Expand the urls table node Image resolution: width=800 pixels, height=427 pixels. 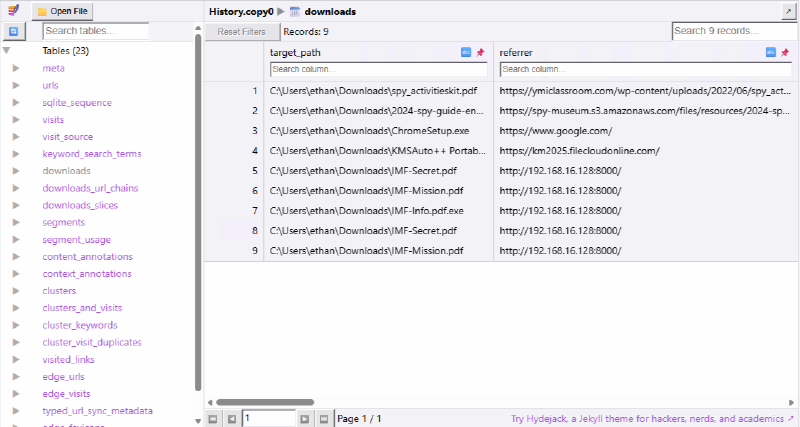[x=16, y=85]
